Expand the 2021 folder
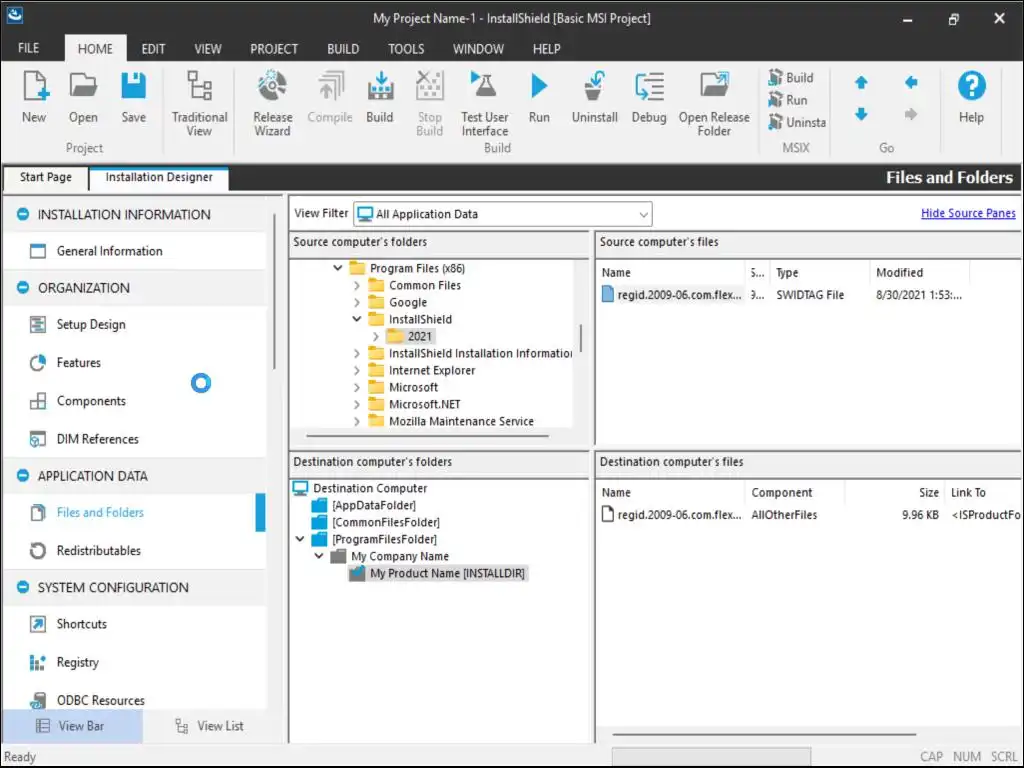This screenshot has height=768, width=1024. click(x=376, y=336)
